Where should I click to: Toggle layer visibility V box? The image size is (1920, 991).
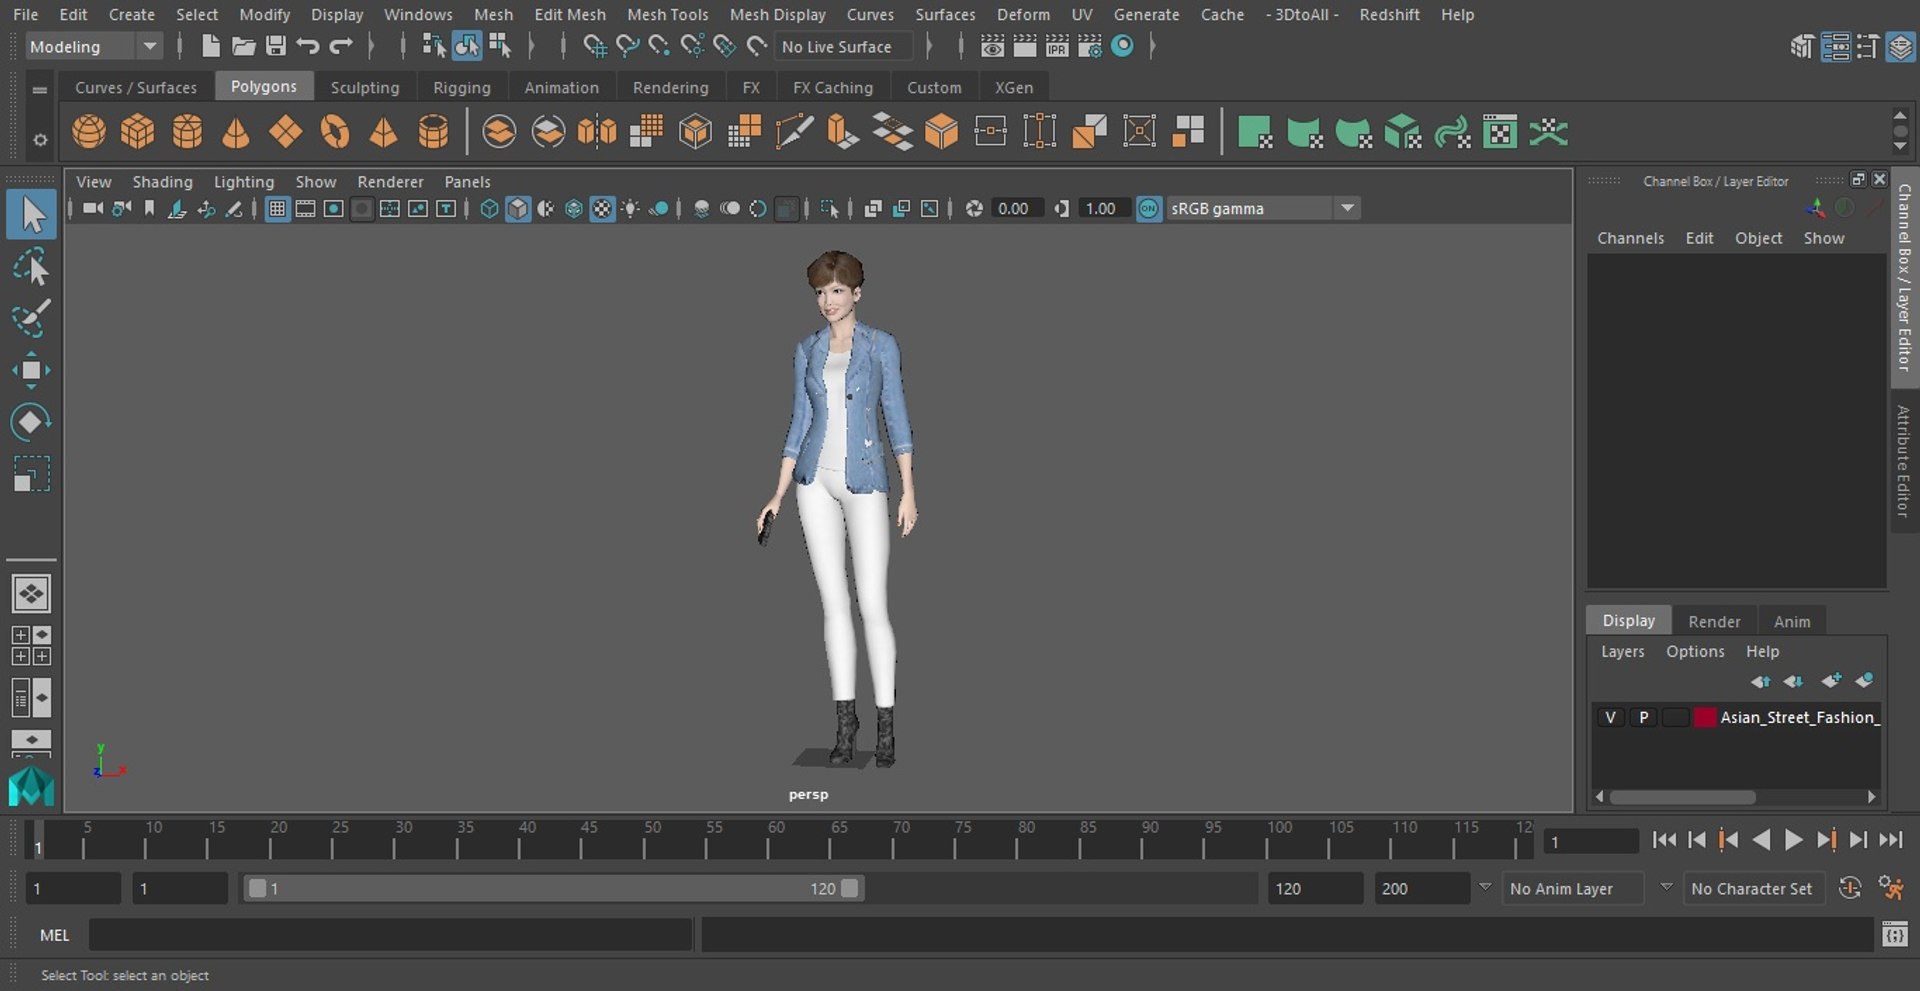click(1610, 717)
